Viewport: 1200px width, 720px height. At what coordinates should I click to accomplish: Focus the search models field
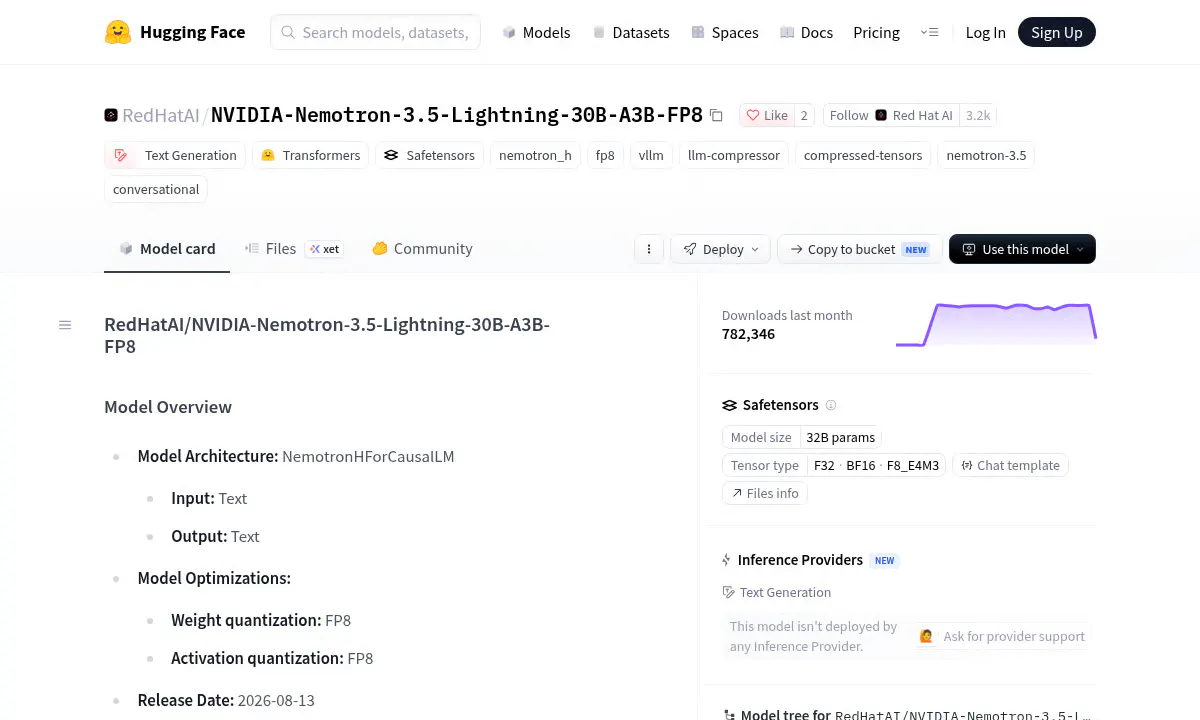point(375,32)
